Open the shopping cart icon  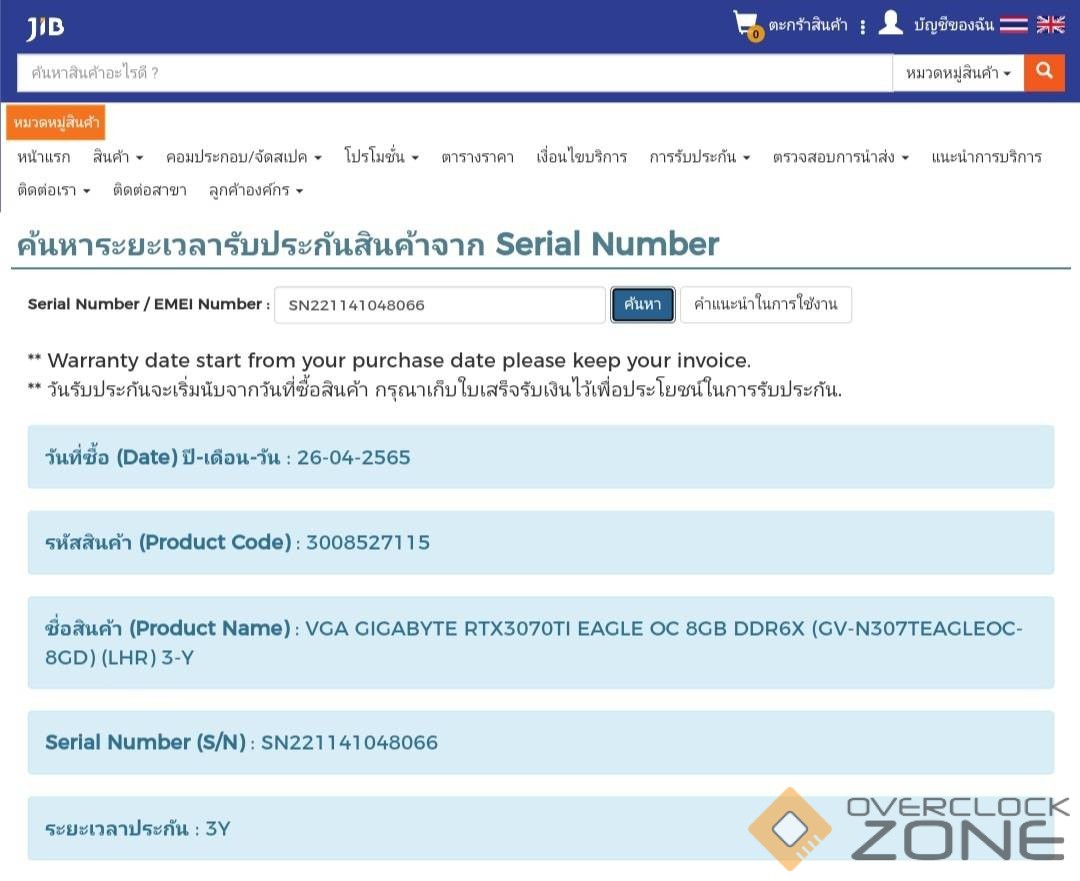pyautogui.click(x=747, y=25)
